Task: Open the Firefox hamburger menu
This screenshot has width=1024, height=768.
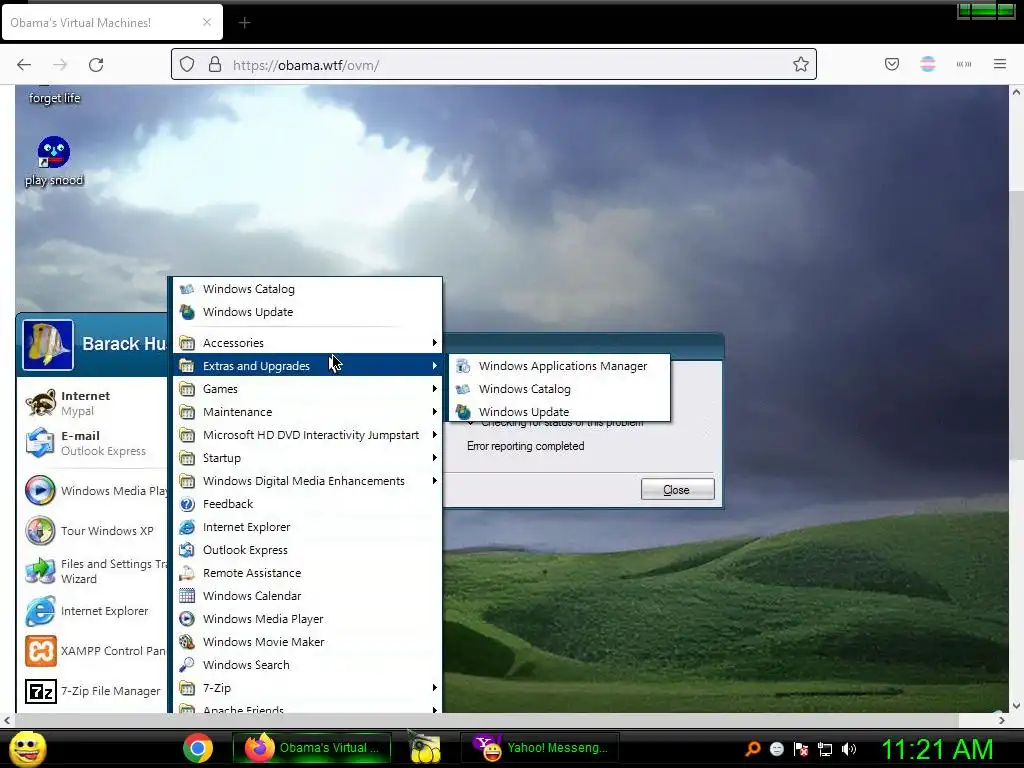Action: [x=999, y=64]
